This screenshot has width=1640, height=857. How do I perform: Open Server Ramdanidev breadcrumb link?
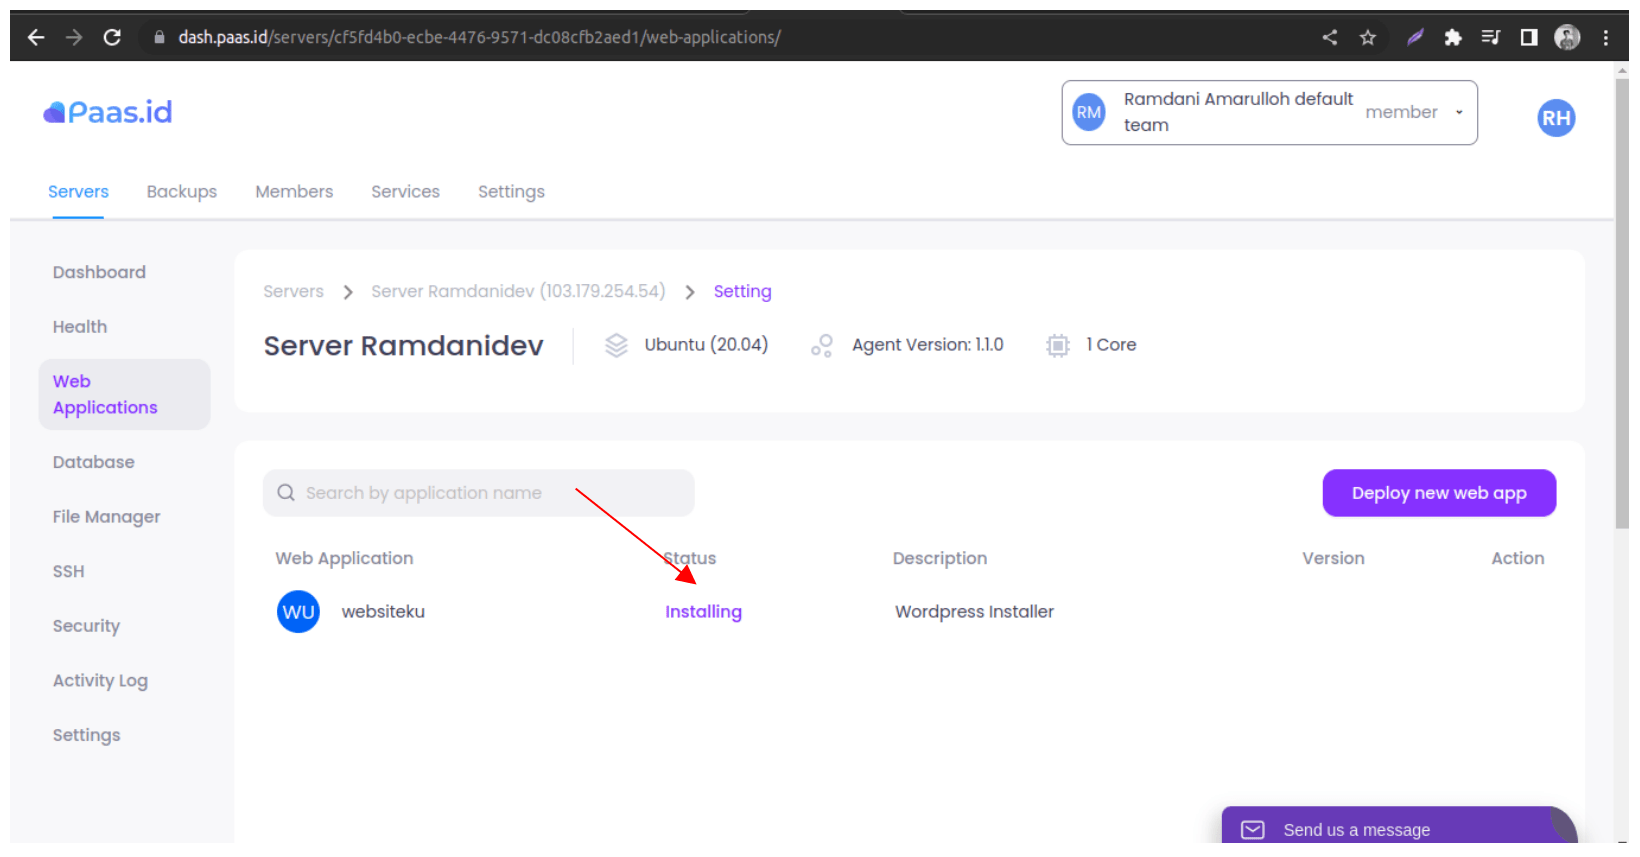[517, 291]
